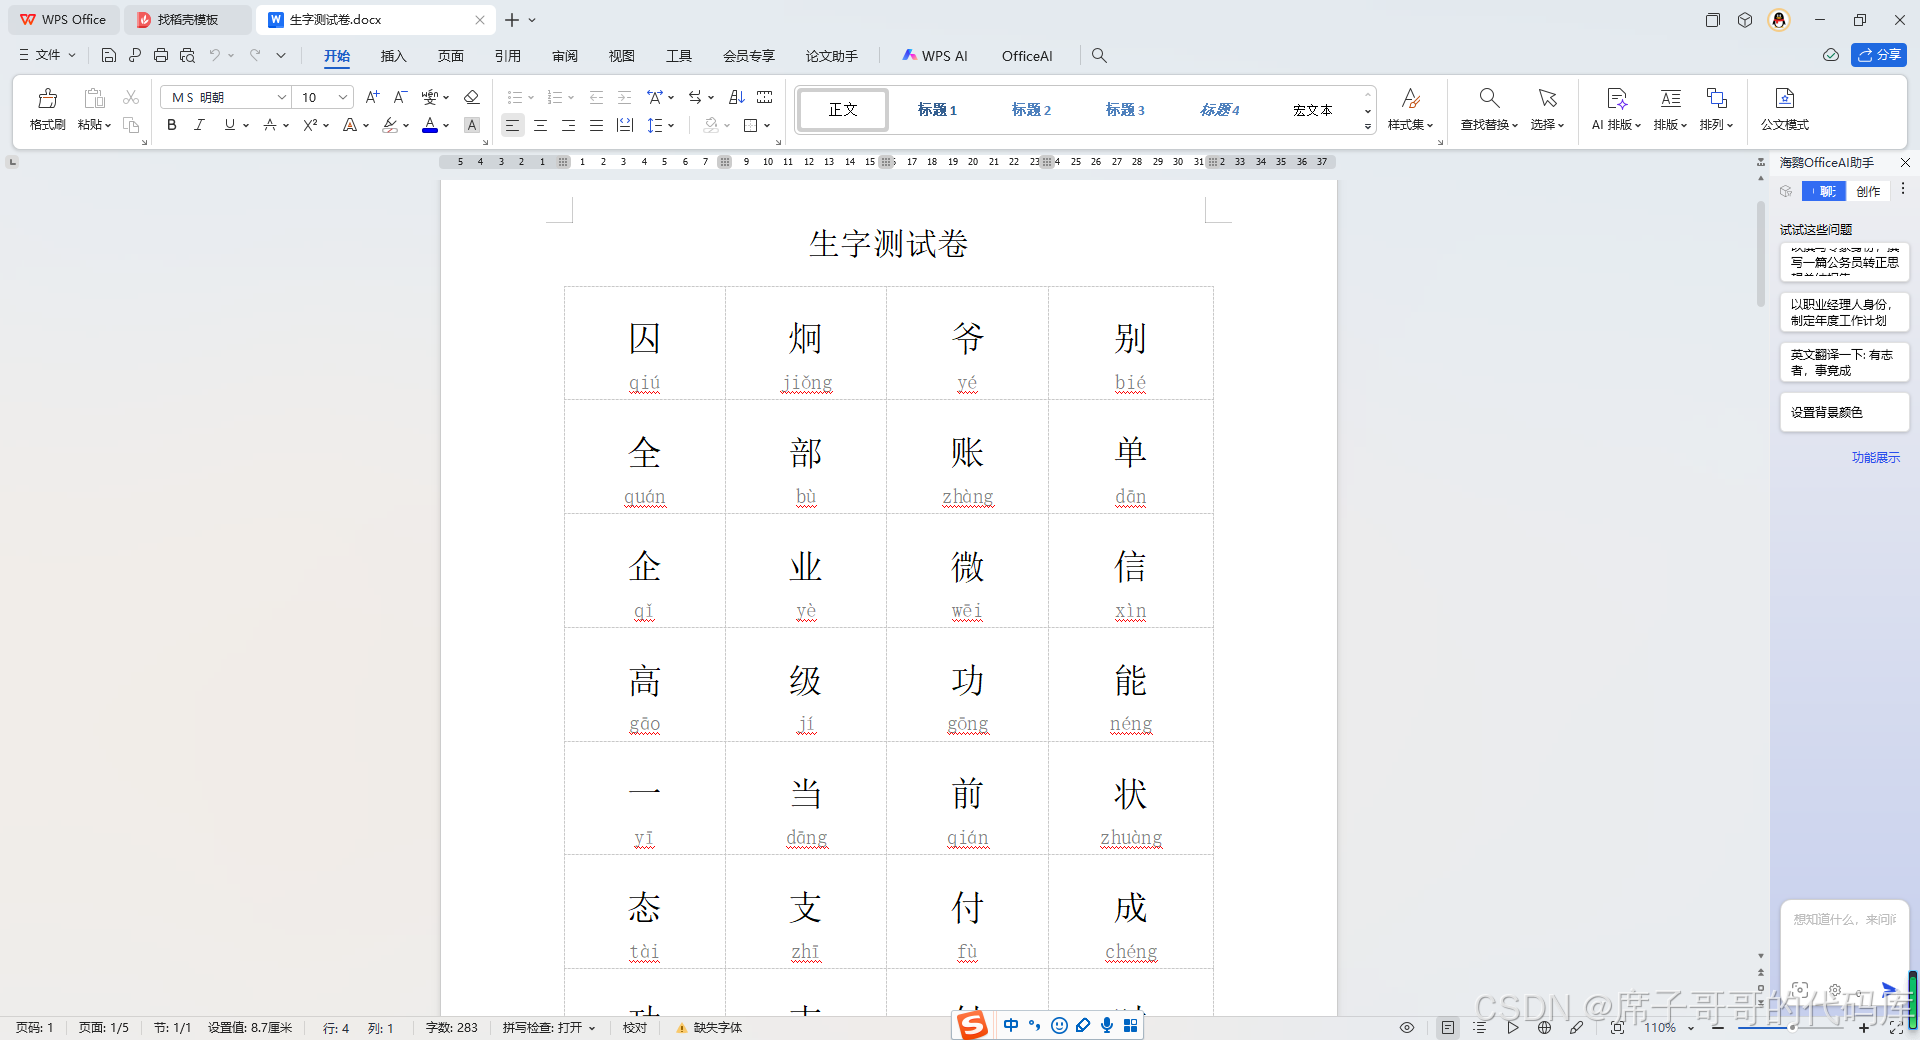Toggle reading mode play icon in status bar
This screenshot has height=1040, width=1920.
coord(1512,1027)
